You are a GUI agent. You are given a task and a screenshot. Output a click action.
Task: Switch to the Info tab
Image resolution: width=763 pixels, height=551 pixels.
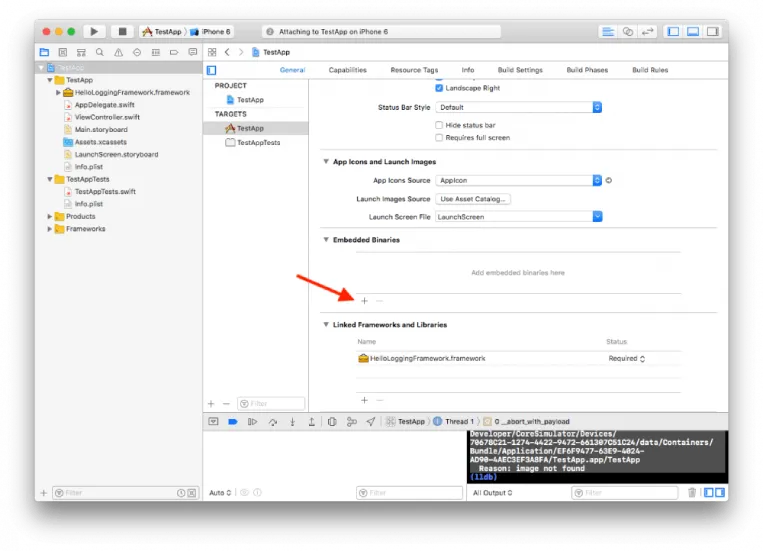tap(468, 70)
